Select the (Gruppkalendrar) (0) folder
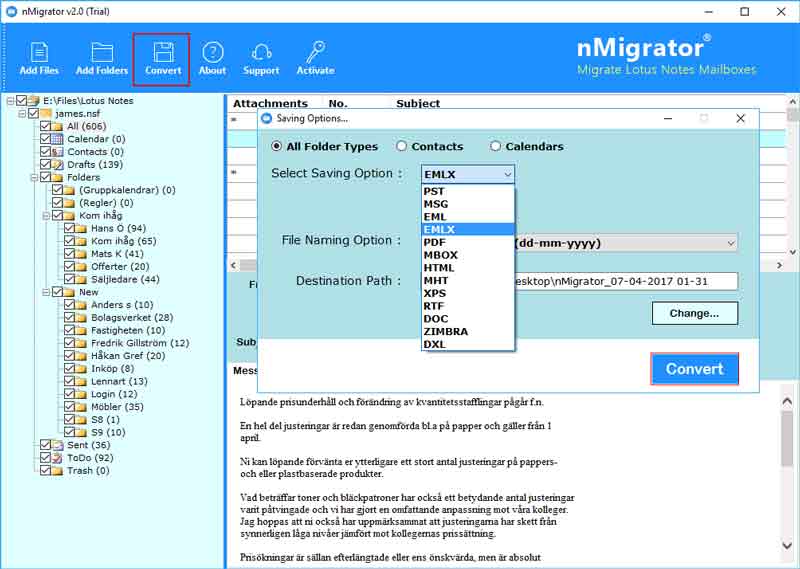This screenshot has width=800, height=569. tap(127, 190)
